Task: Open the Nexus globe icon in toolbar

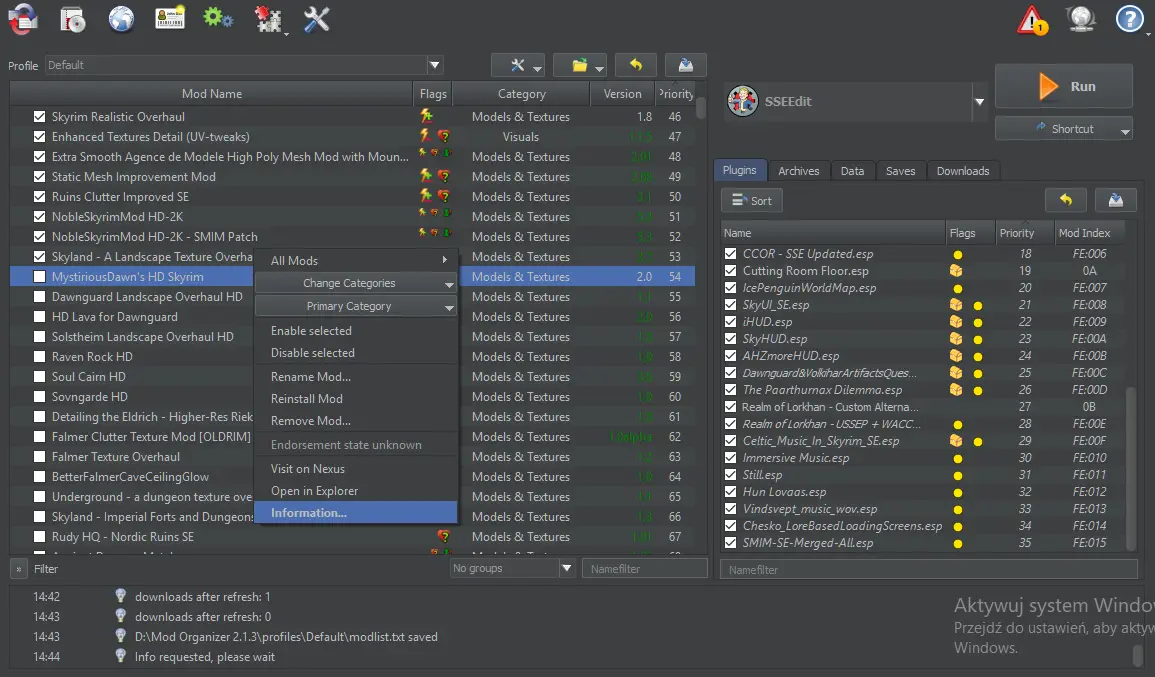Action: click(x=121, y=19)
